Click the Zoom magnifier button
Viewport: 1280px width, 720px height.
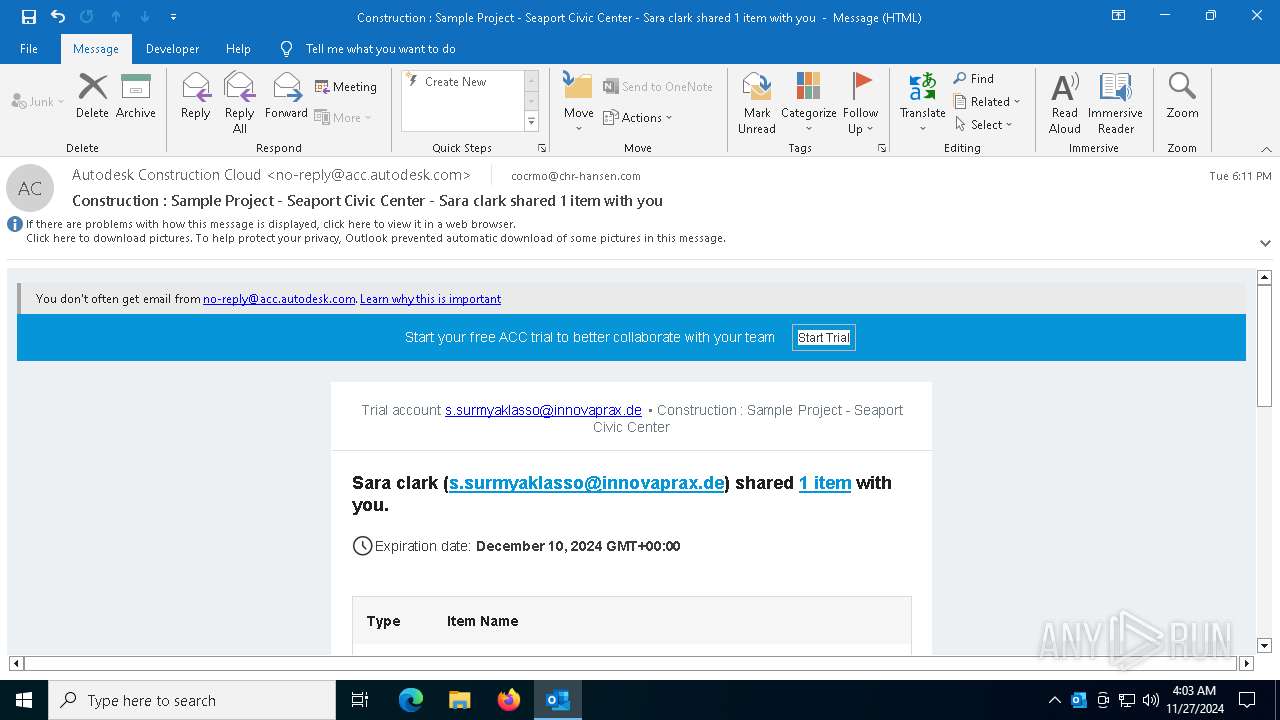coord(1182,96)
